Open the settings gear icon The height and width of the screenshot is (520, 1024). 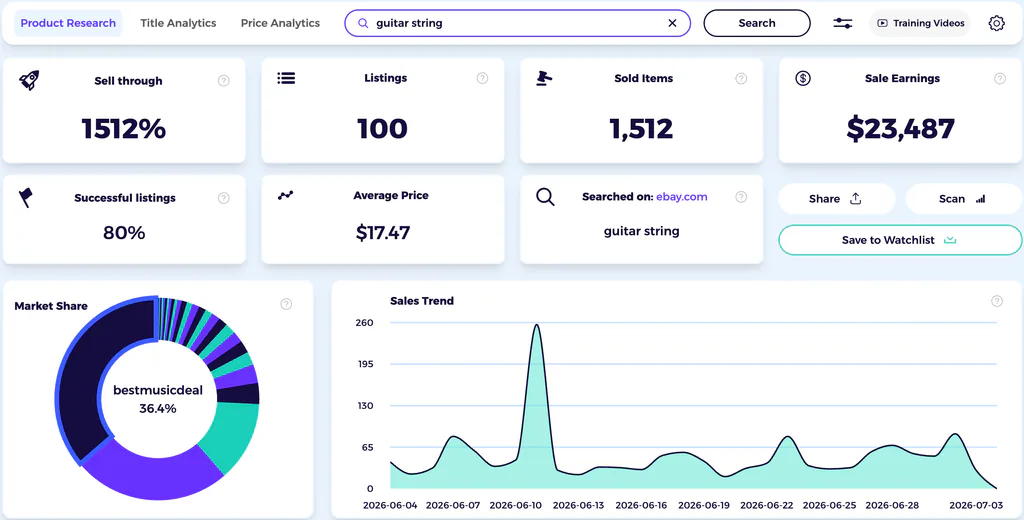(x=996, y=23)
